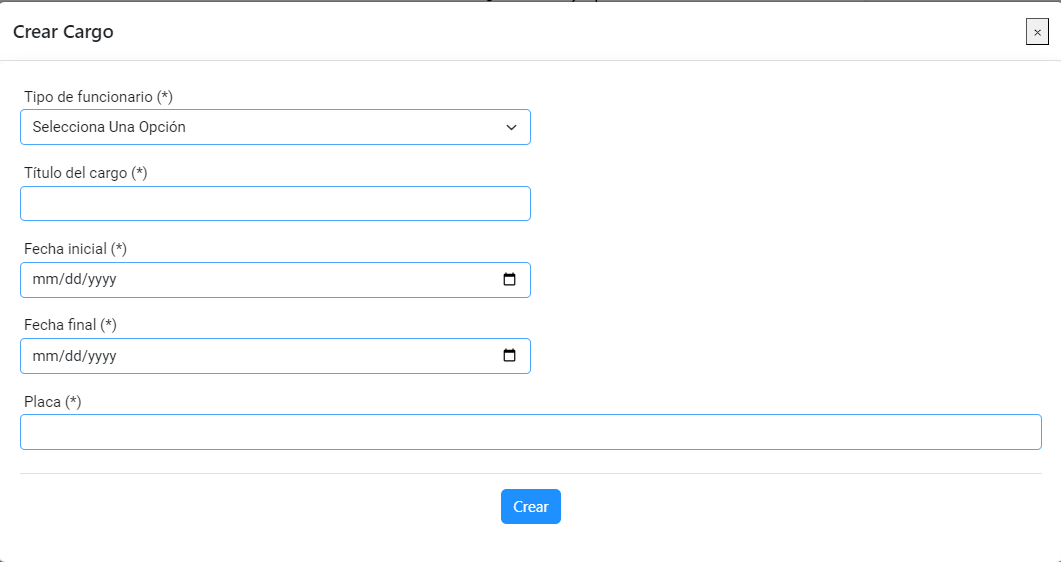
Task: Click the 'Crear Cargo' dialog title
Action: tap(63, 32)
